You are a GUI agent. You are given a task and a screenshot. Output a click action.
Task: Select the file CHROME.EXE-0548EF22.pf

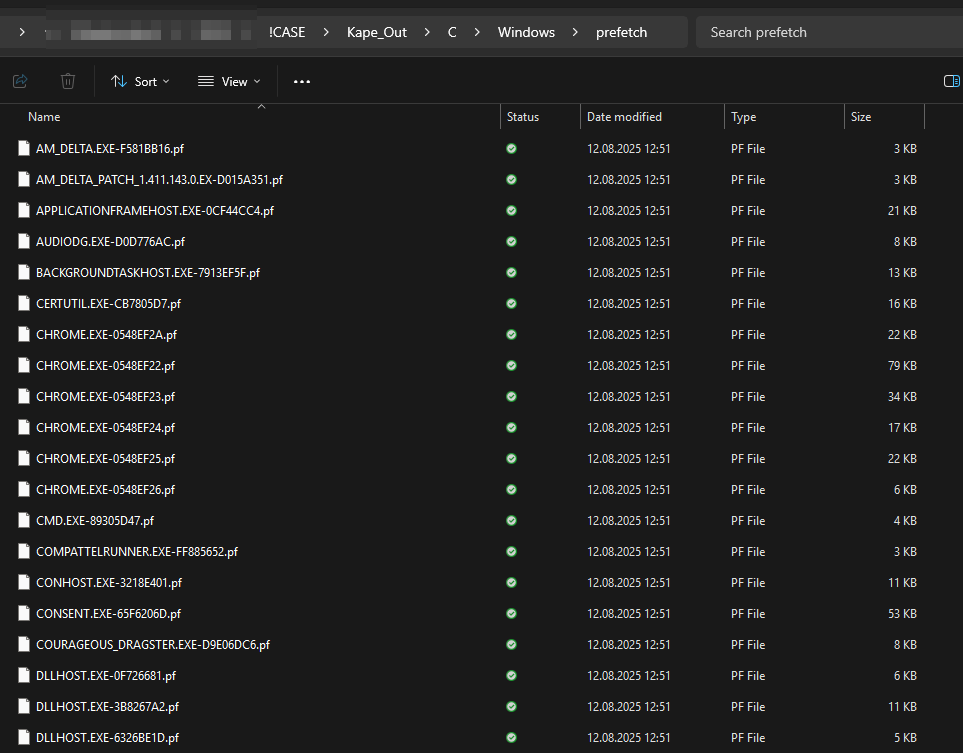105,366
